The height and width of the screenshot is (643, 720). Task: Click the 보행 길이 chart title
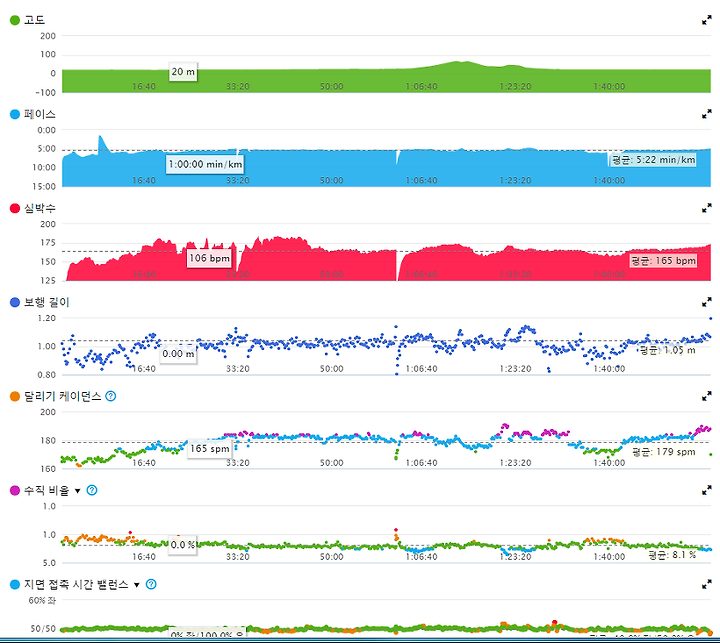click(46, 302)
